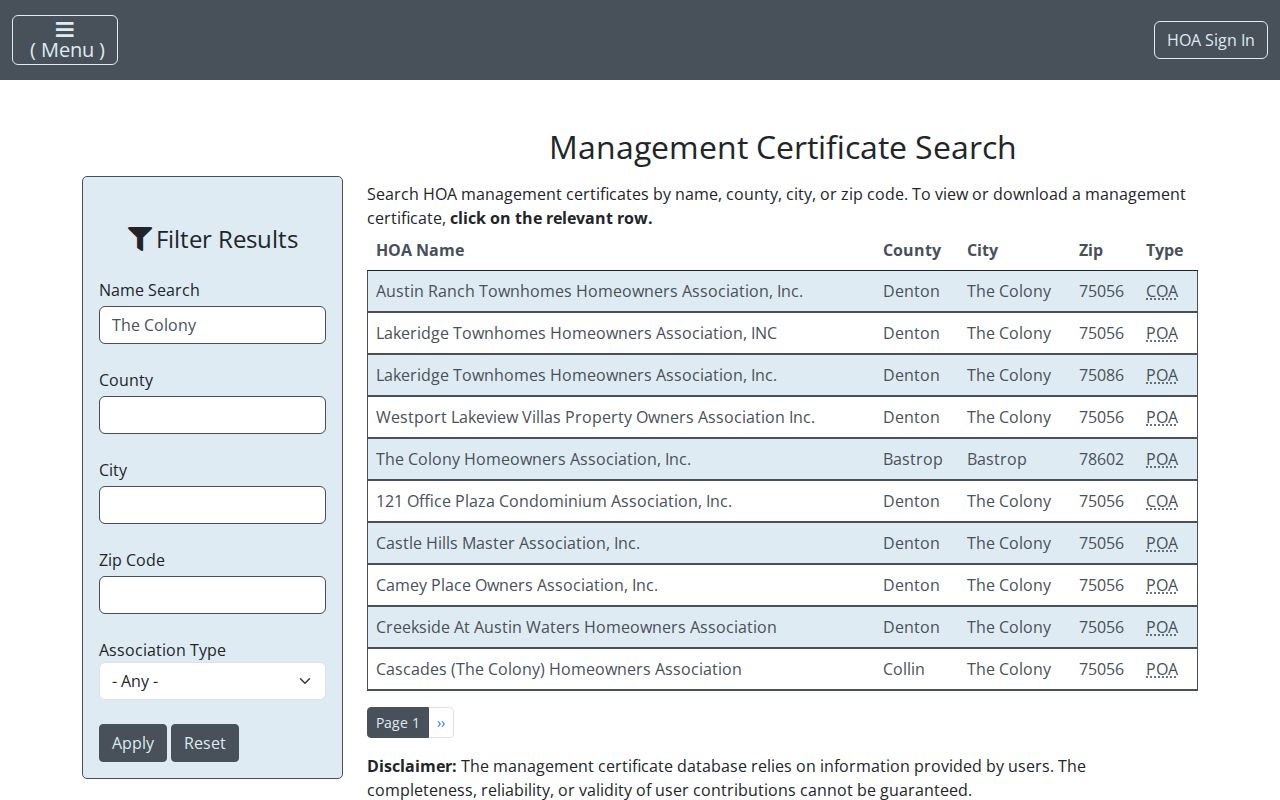Open 121 Office Plaza Condominium Association row

tap(782, 501)
